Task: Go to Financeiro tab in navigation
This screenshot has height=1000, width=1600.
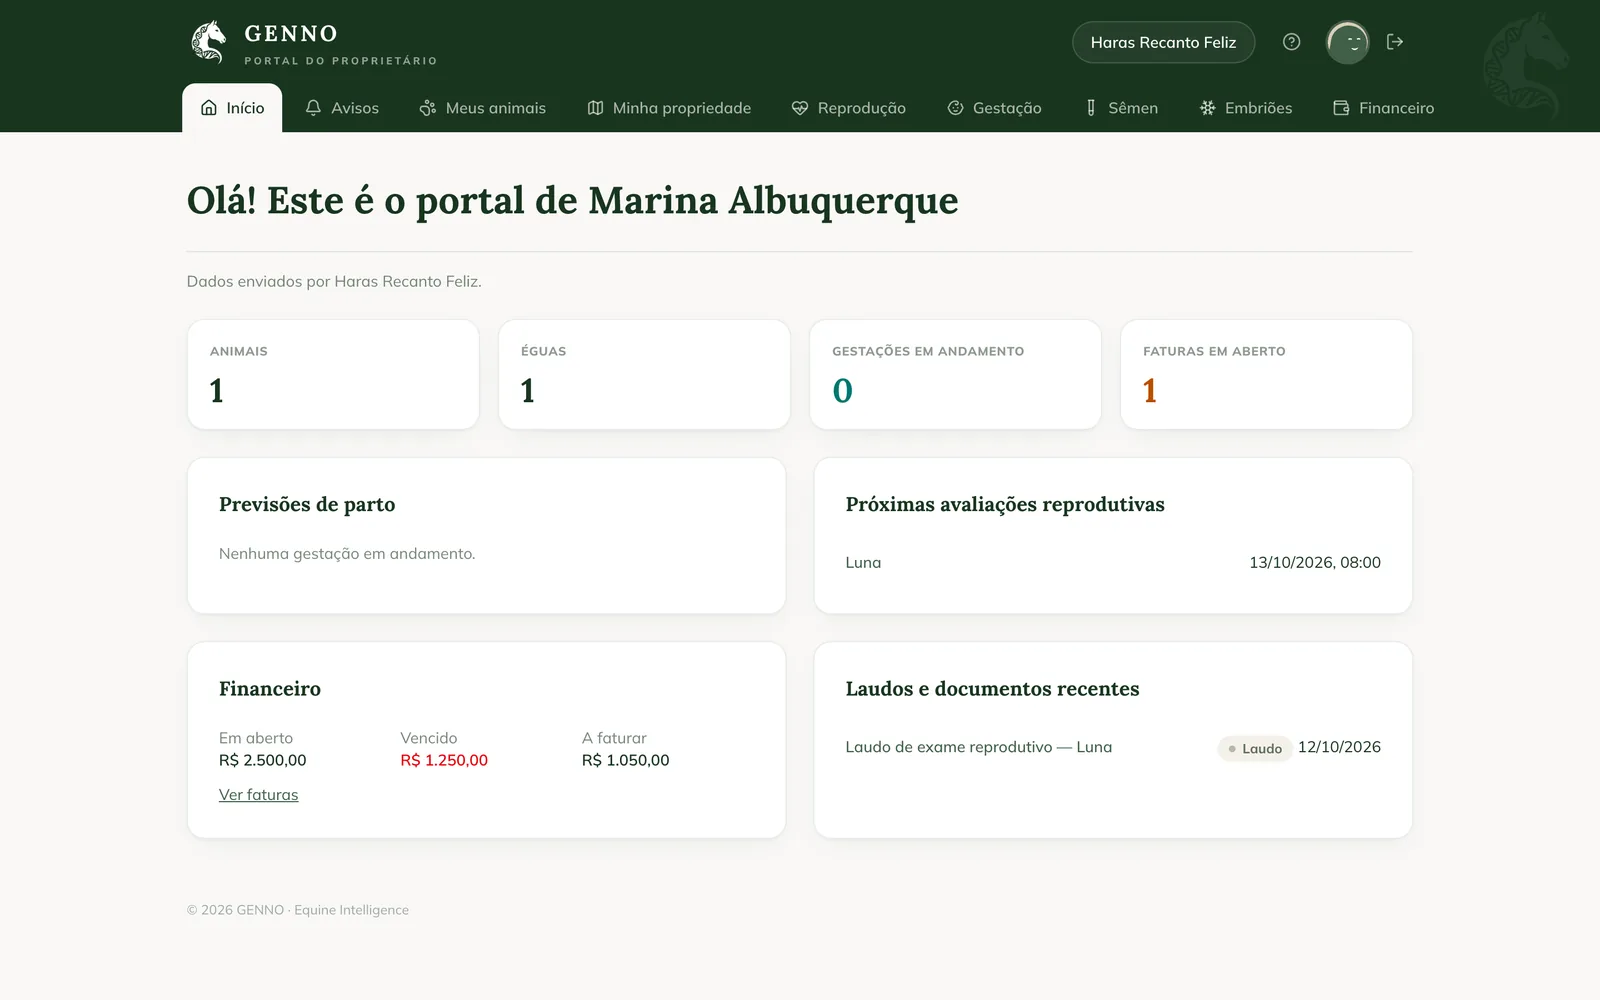Action: tap(1384, 108)
